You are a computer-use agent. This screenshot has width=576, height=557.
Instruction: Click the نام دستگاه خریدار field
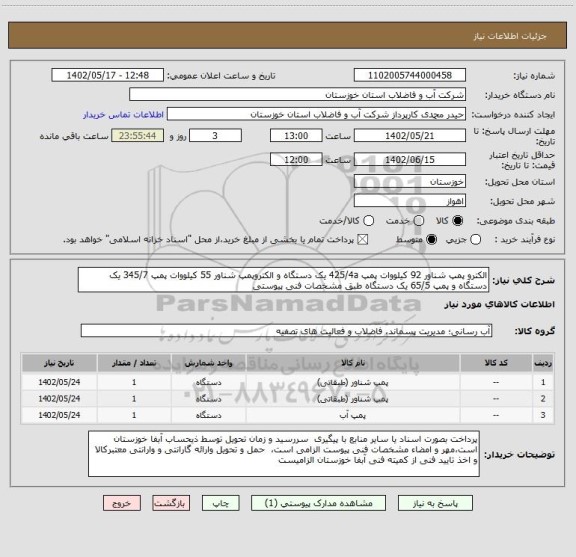click(x=298, y=95)
